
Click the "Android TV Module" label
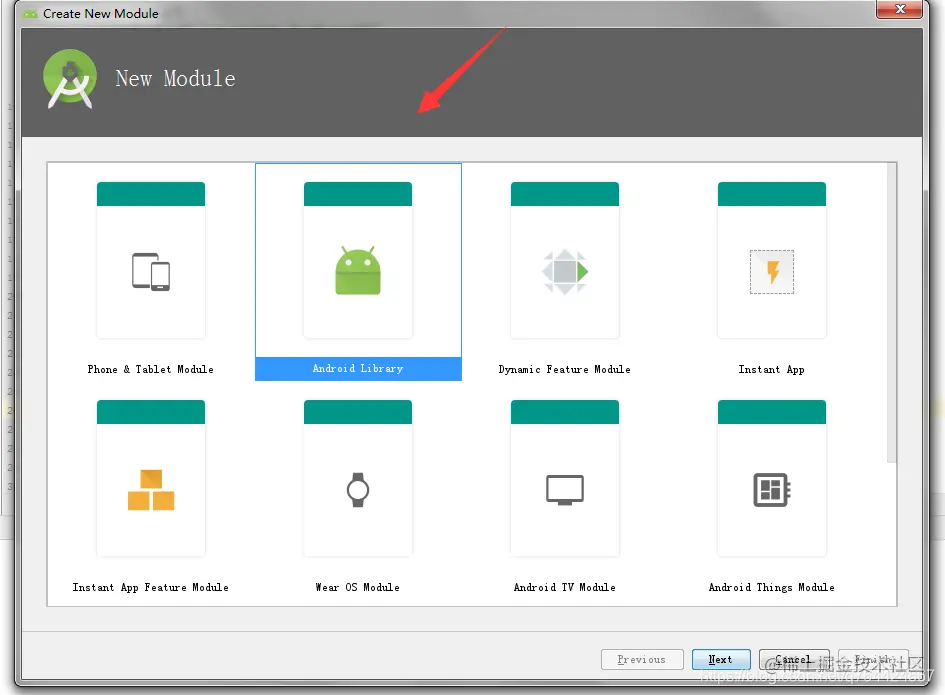coord(565,587)
